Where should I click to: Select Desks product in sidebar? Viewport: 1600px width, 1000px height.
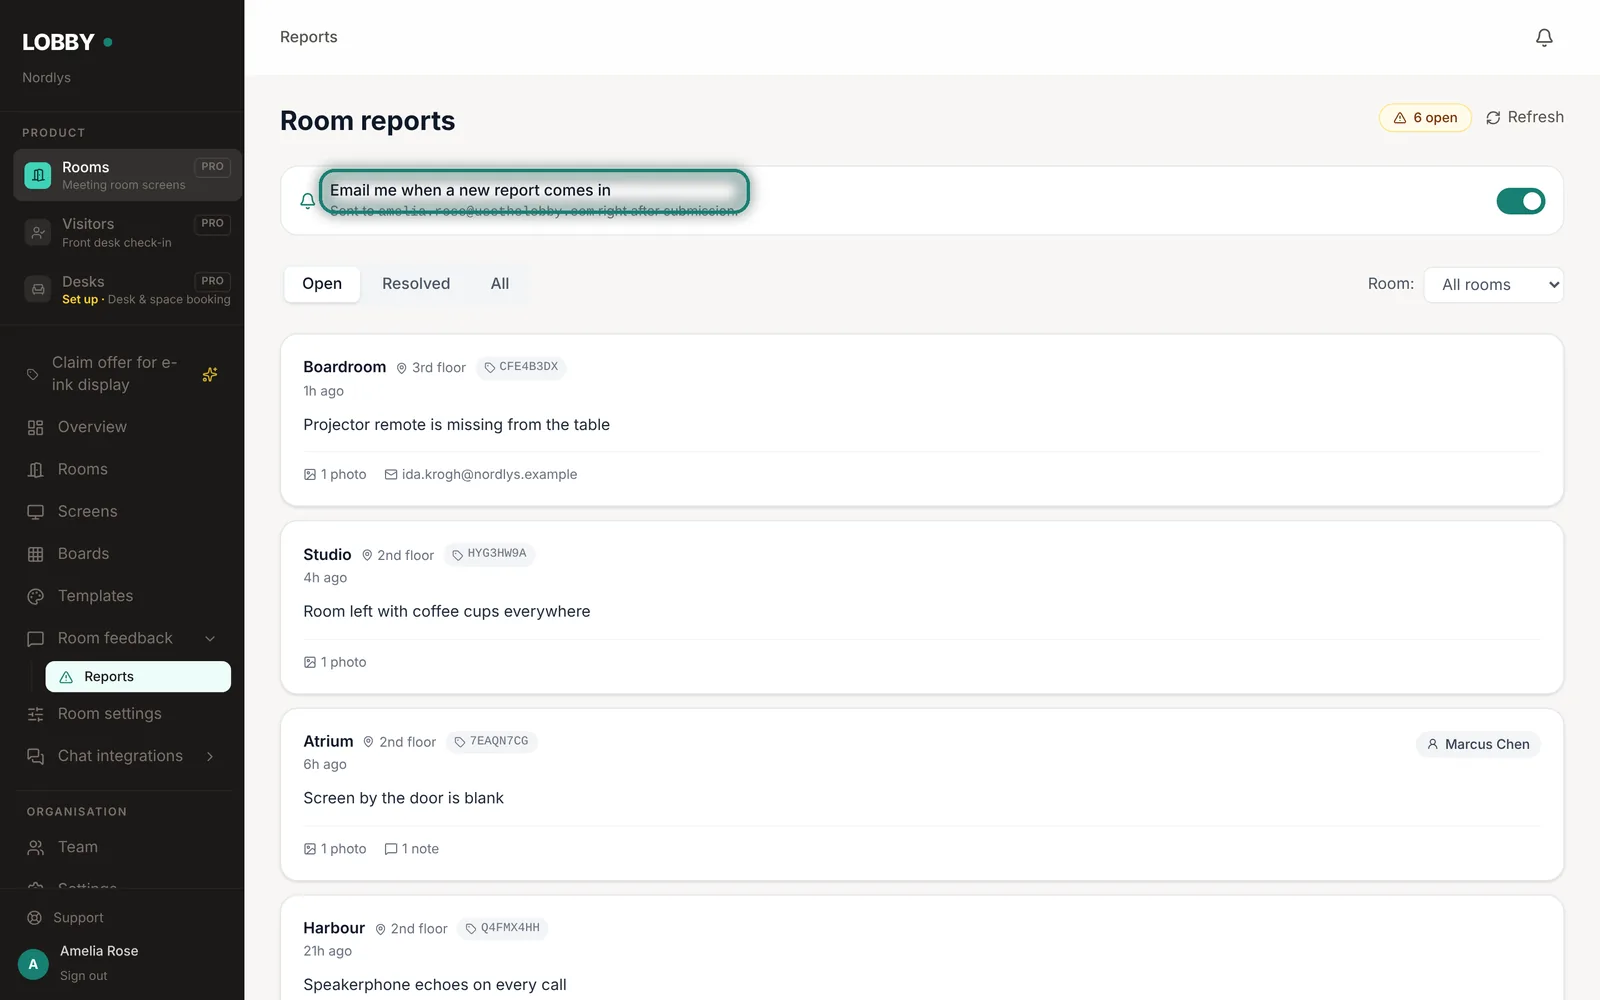pyautogui.click(x=127, y=290)
